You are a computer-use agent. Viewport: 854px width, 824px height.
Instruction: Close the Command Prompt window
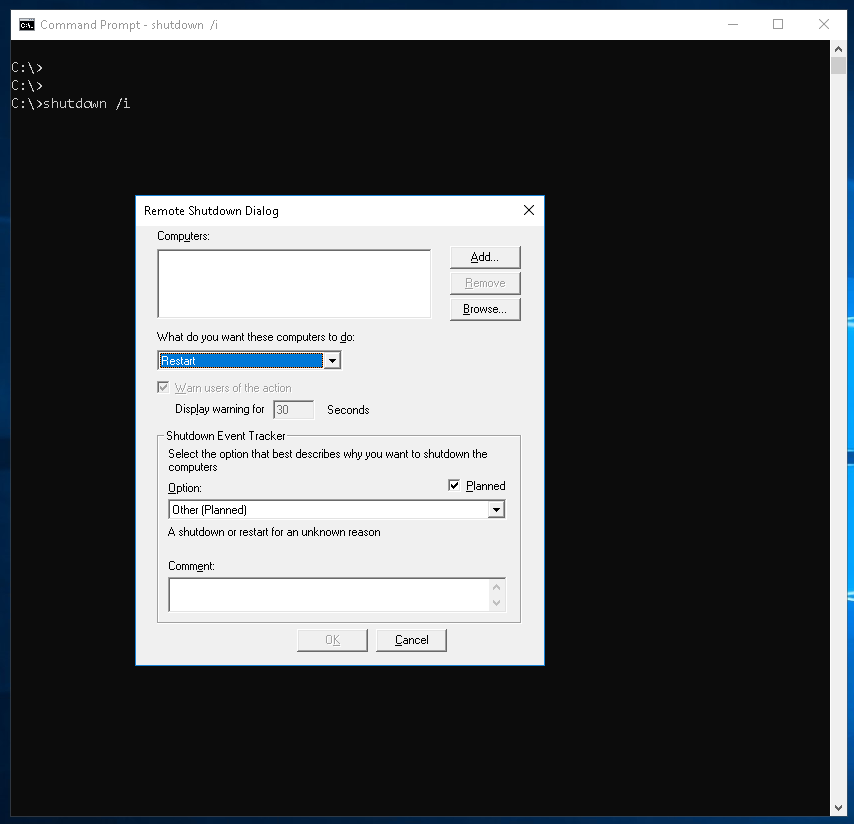click(824, 25)
